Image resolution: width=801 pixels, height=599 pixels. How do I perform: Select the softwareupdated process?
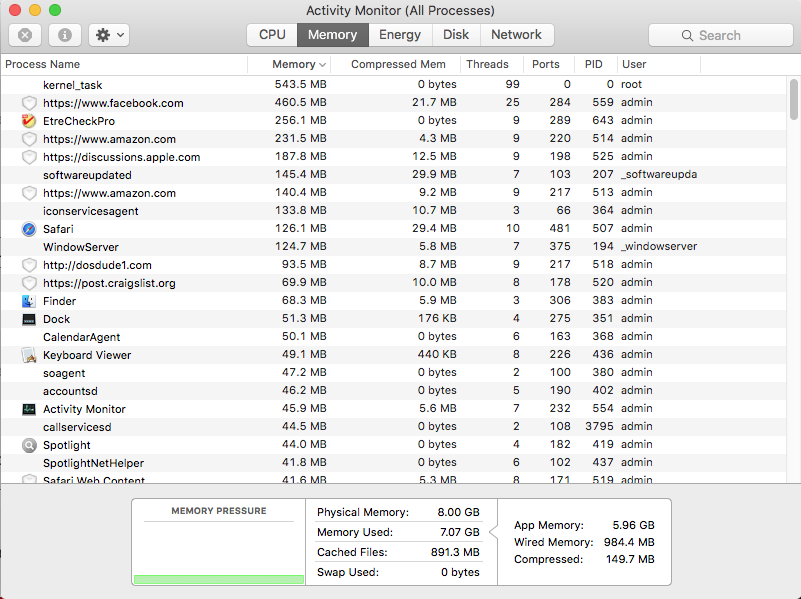(x=393, y=175)
